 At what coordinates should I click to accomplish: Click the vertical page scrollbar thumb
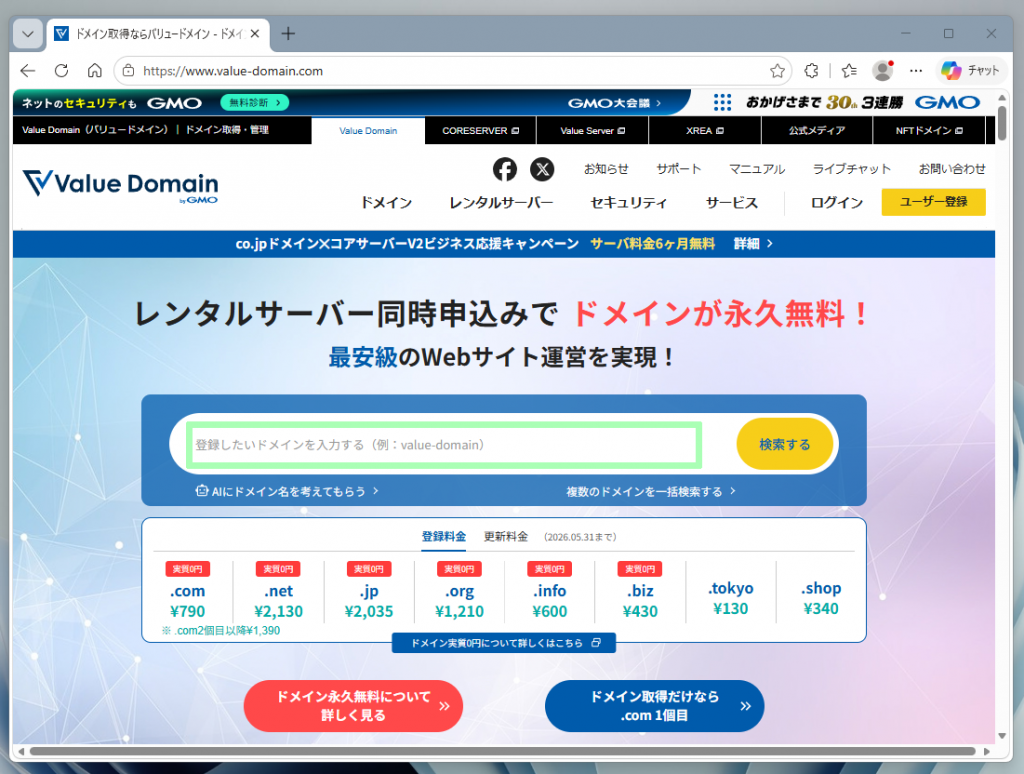pos(1002,121)
